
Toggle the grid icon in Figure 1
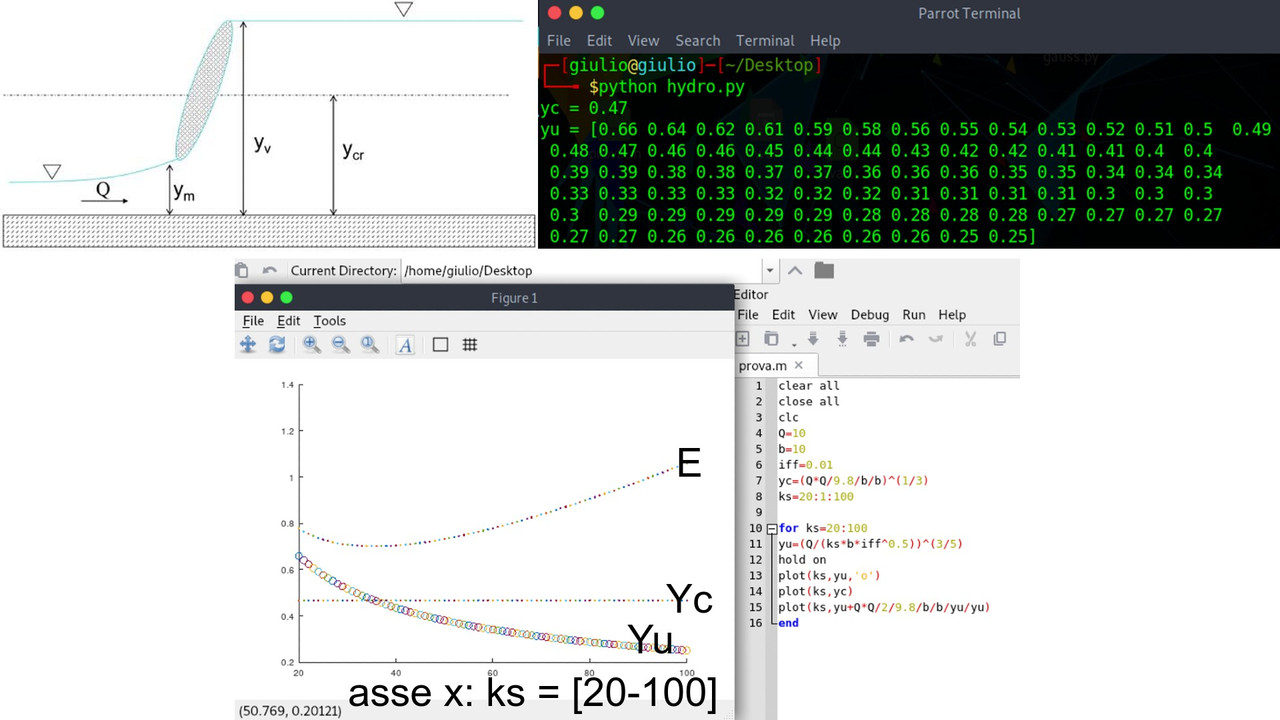point(469,345)
